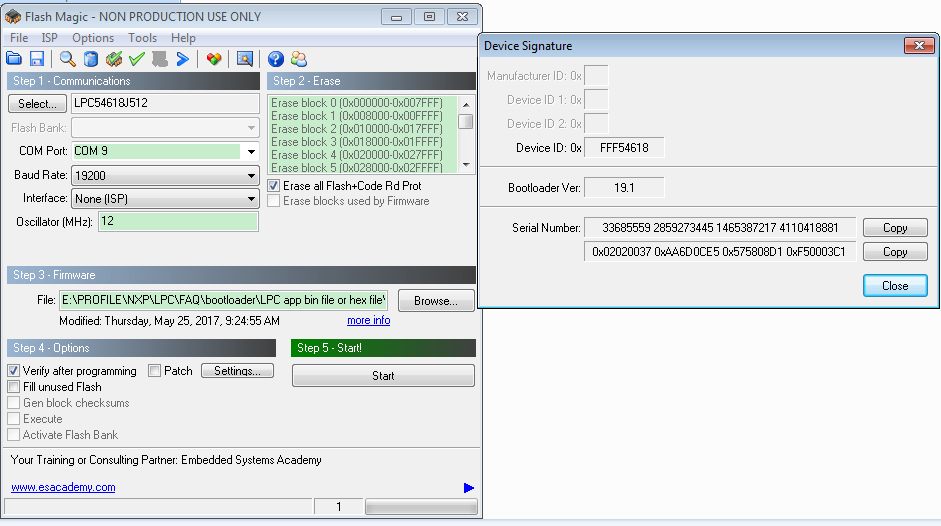Click the erase list scrollbar down arrow
Screen dimensions: 941x526
pyautogui.click(x=466, y=165)
